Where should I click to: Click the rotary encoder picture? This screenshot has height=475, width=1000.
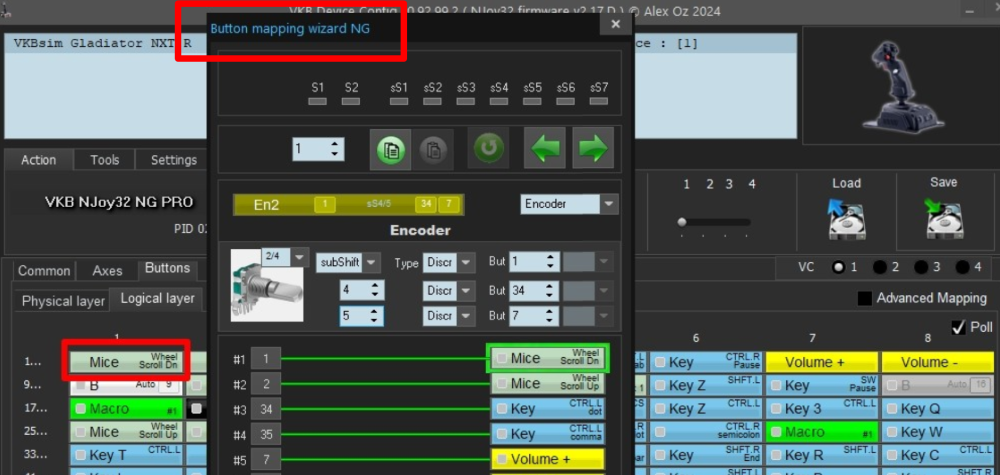(x=265, y=284)
